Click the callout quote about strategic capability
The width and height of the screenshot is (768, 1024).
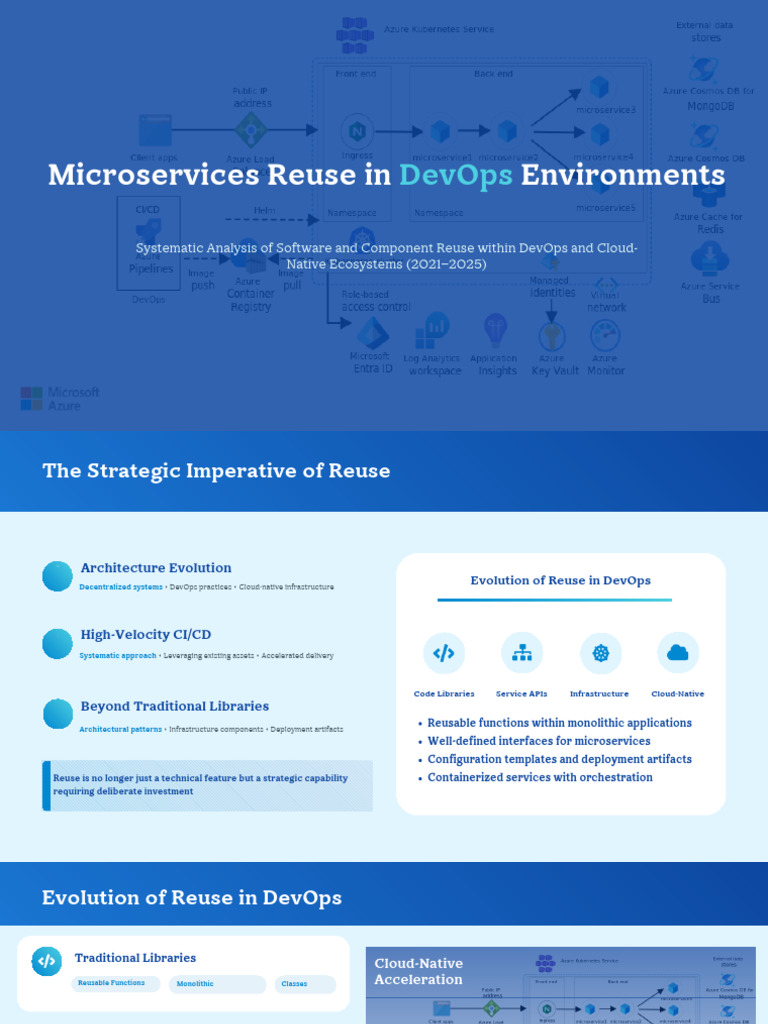208,786
